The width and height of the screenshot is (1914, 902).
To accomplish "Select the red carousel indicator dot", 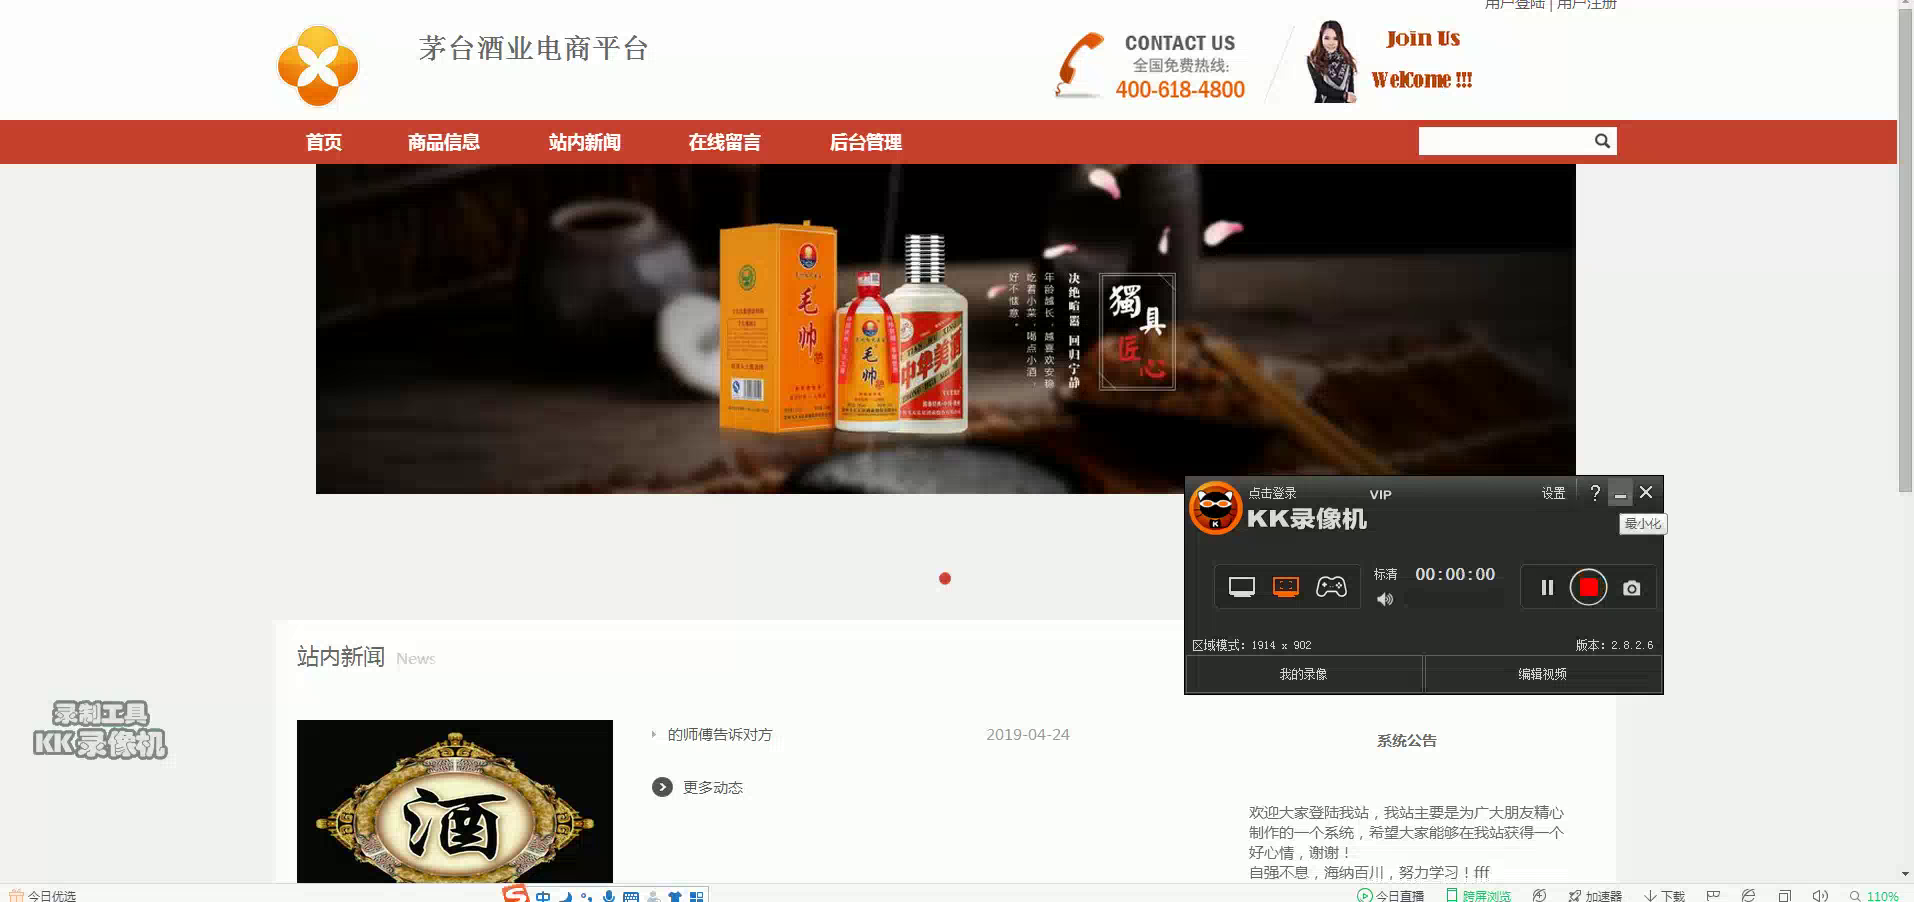I will (x=945, y=578).
